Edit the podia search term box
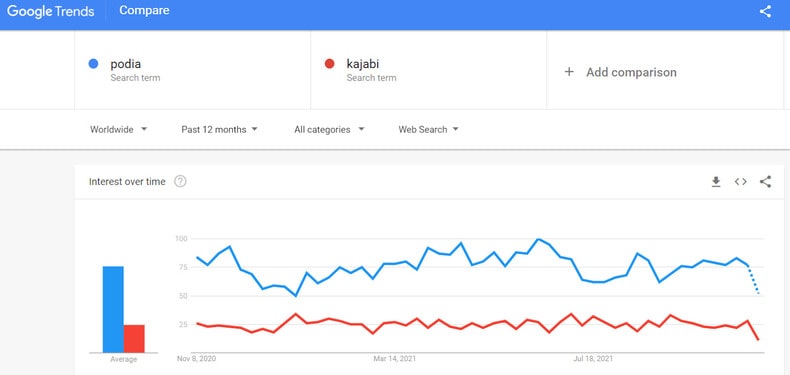Viewport: 790px width, 375px height. tap(192, 70)
